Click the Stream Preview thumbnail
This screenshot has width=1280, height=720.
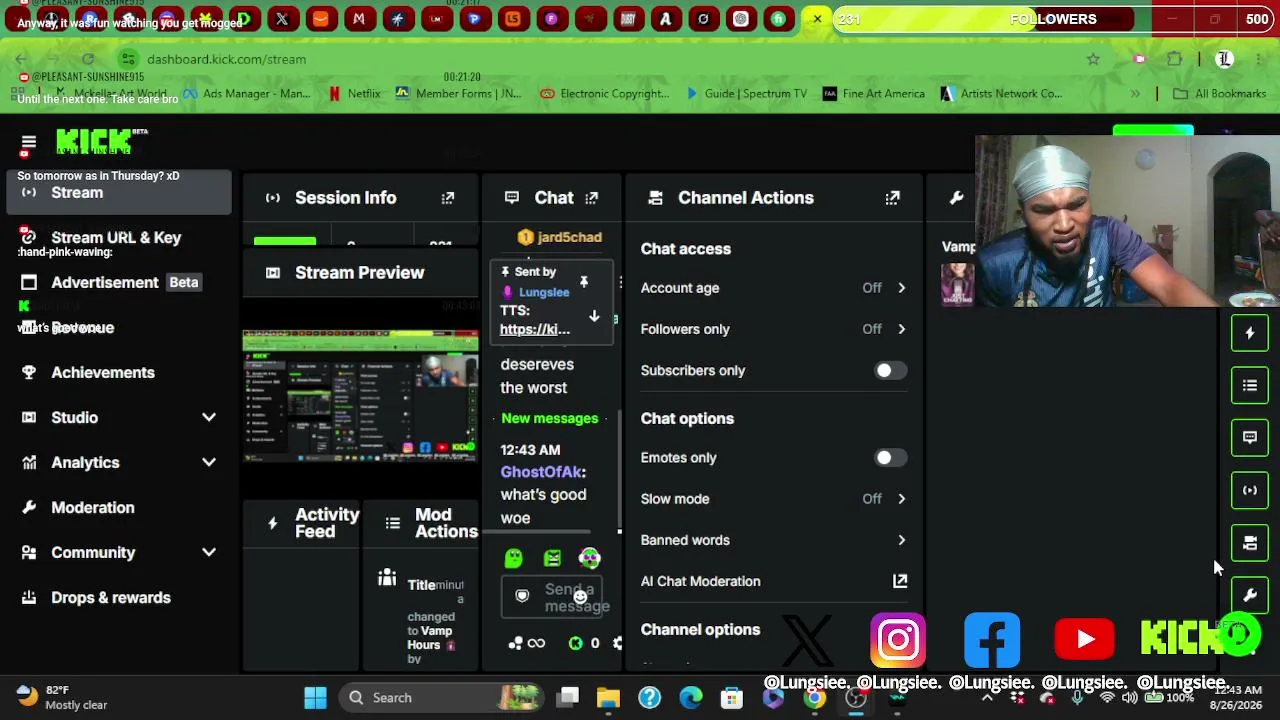click(360, 396)
